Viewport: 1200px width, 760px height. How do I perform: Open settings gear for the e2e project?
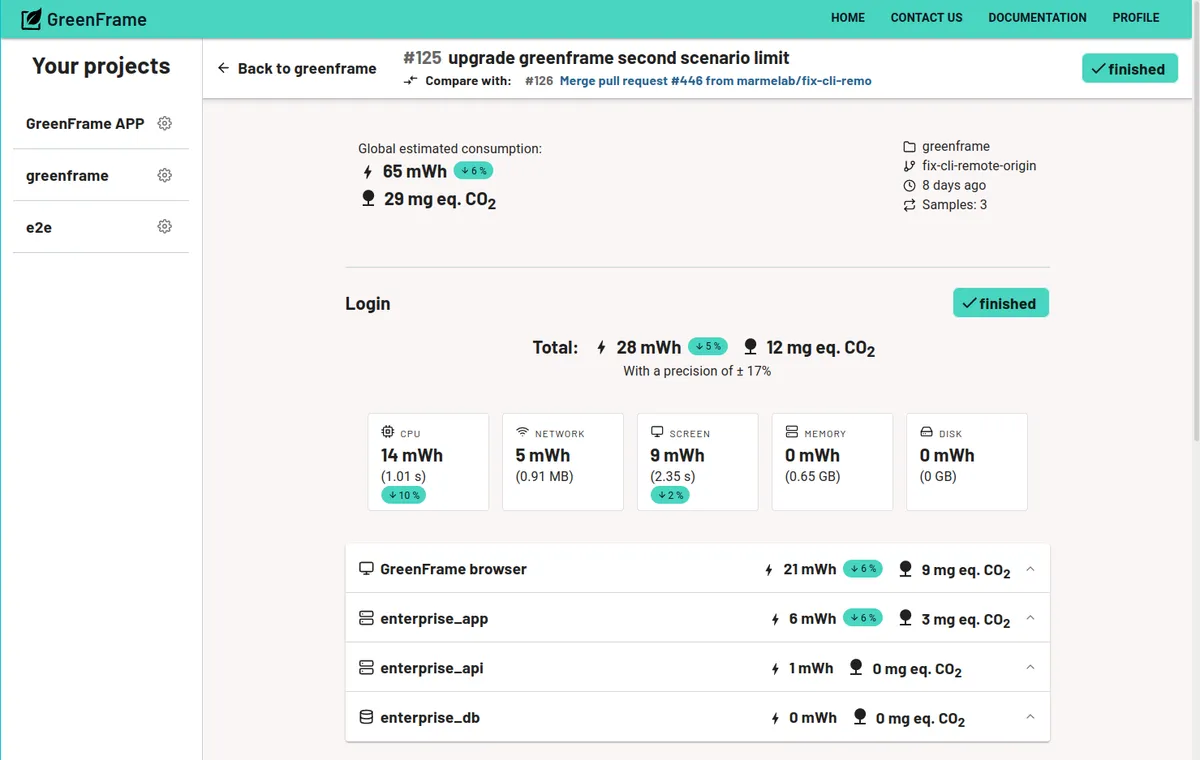164,226
